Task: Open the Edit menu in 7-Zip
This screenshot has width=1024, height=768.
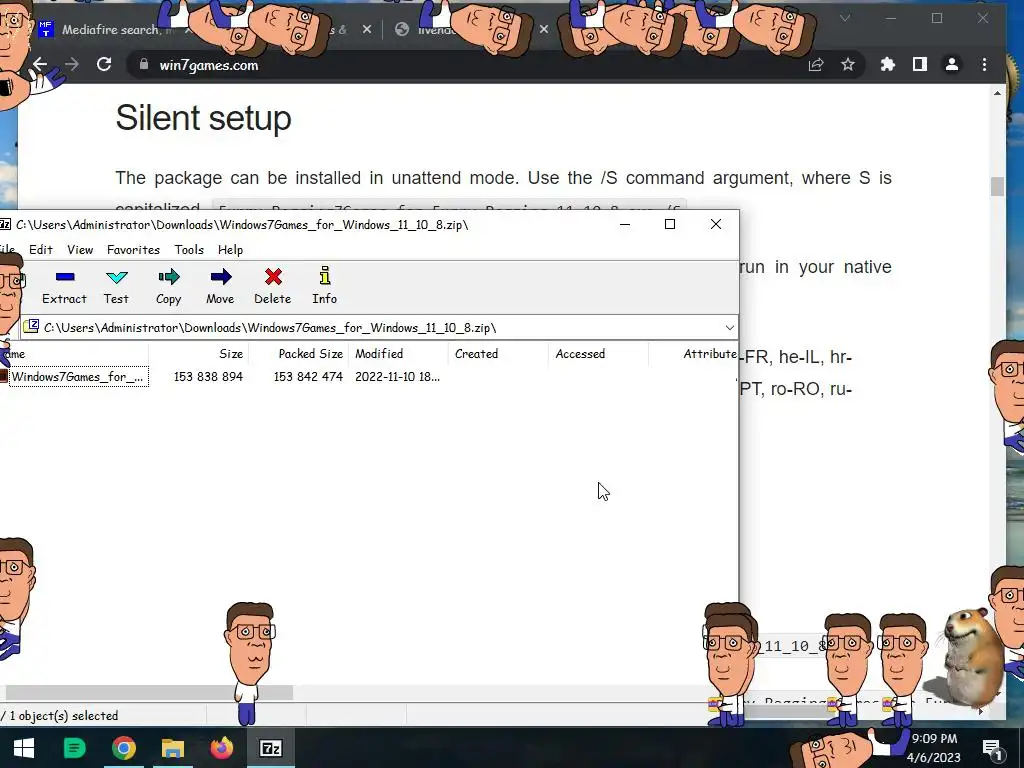Action: tap(40, 249)
